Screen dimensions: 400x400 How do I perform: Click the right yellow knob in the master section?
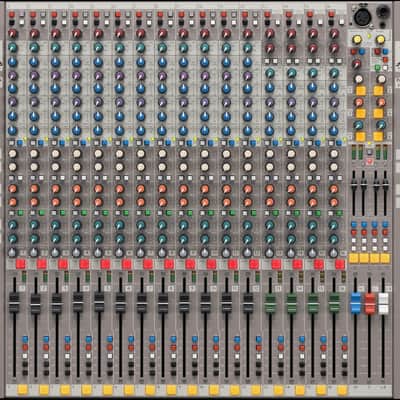[380, 40]
